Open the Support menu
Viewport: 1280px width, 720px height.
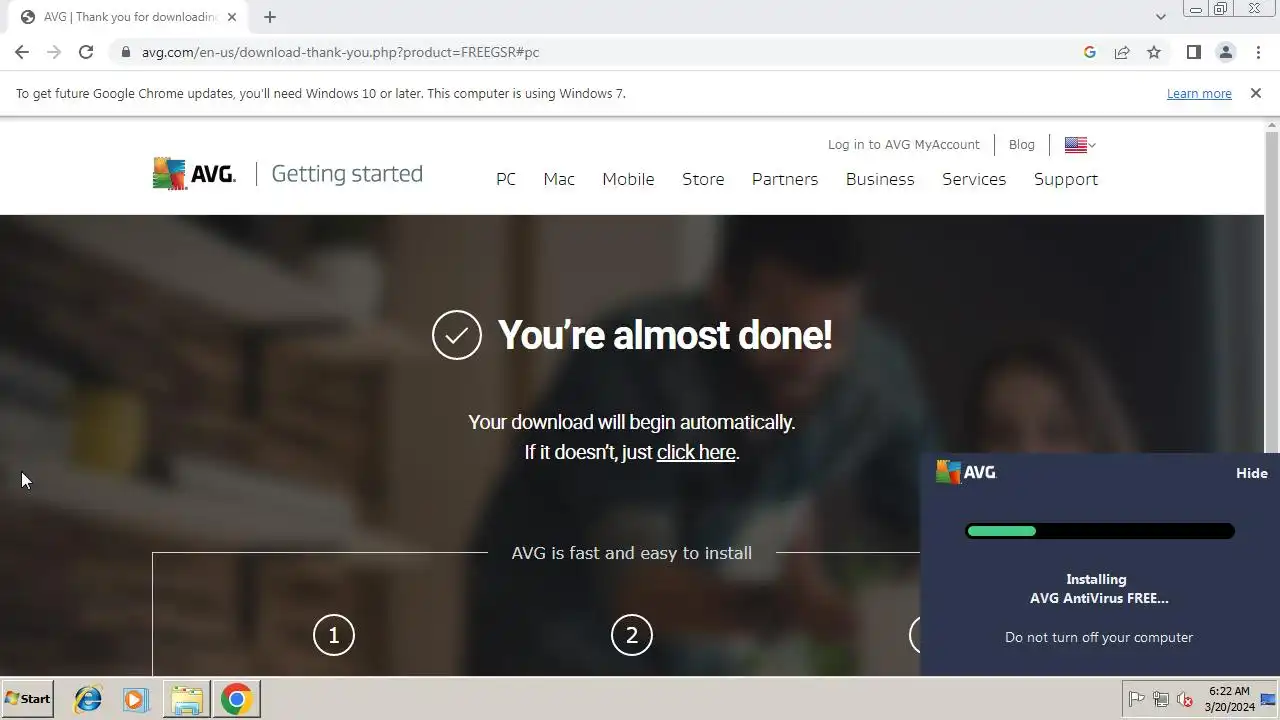[1066, 179]
